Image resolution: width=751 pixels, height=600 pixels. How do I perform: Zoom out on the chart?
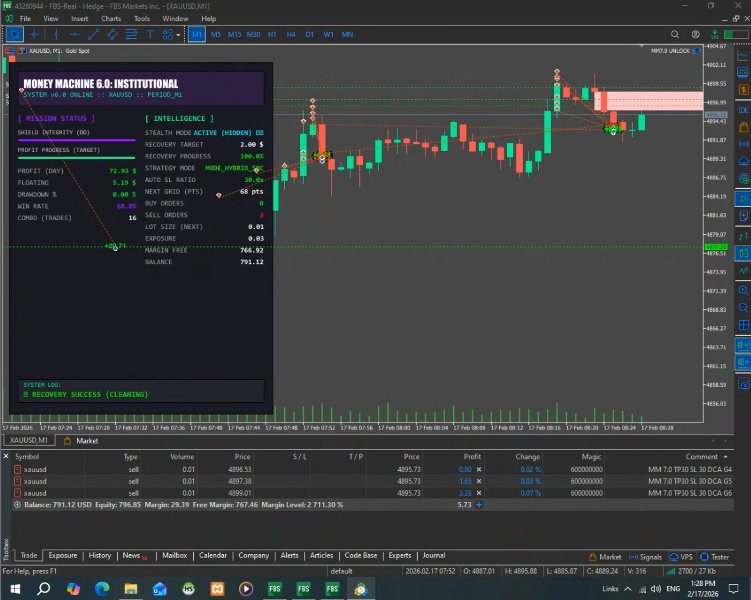743,307
